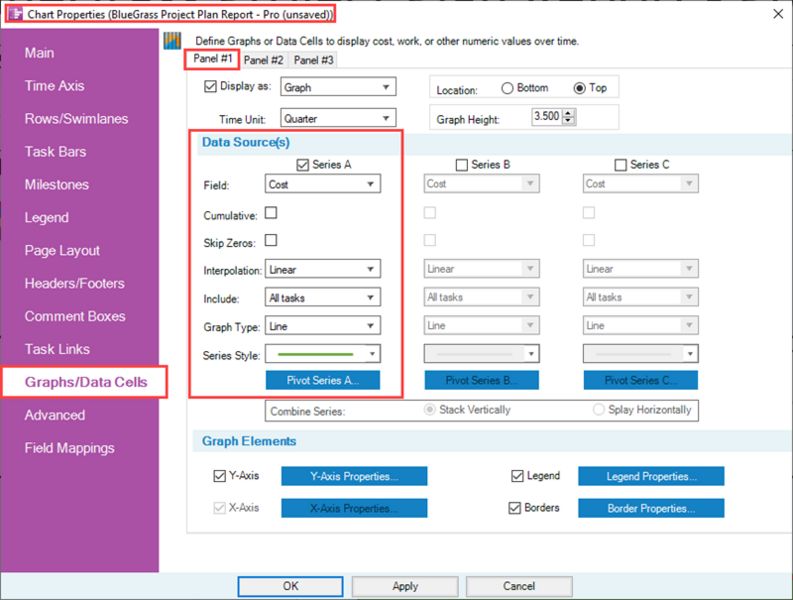The width and height of the screenshot is (793, 600).
Task: Click the Y-Axis Properties button
Action: pyautogui.click(x=354, y=476)
